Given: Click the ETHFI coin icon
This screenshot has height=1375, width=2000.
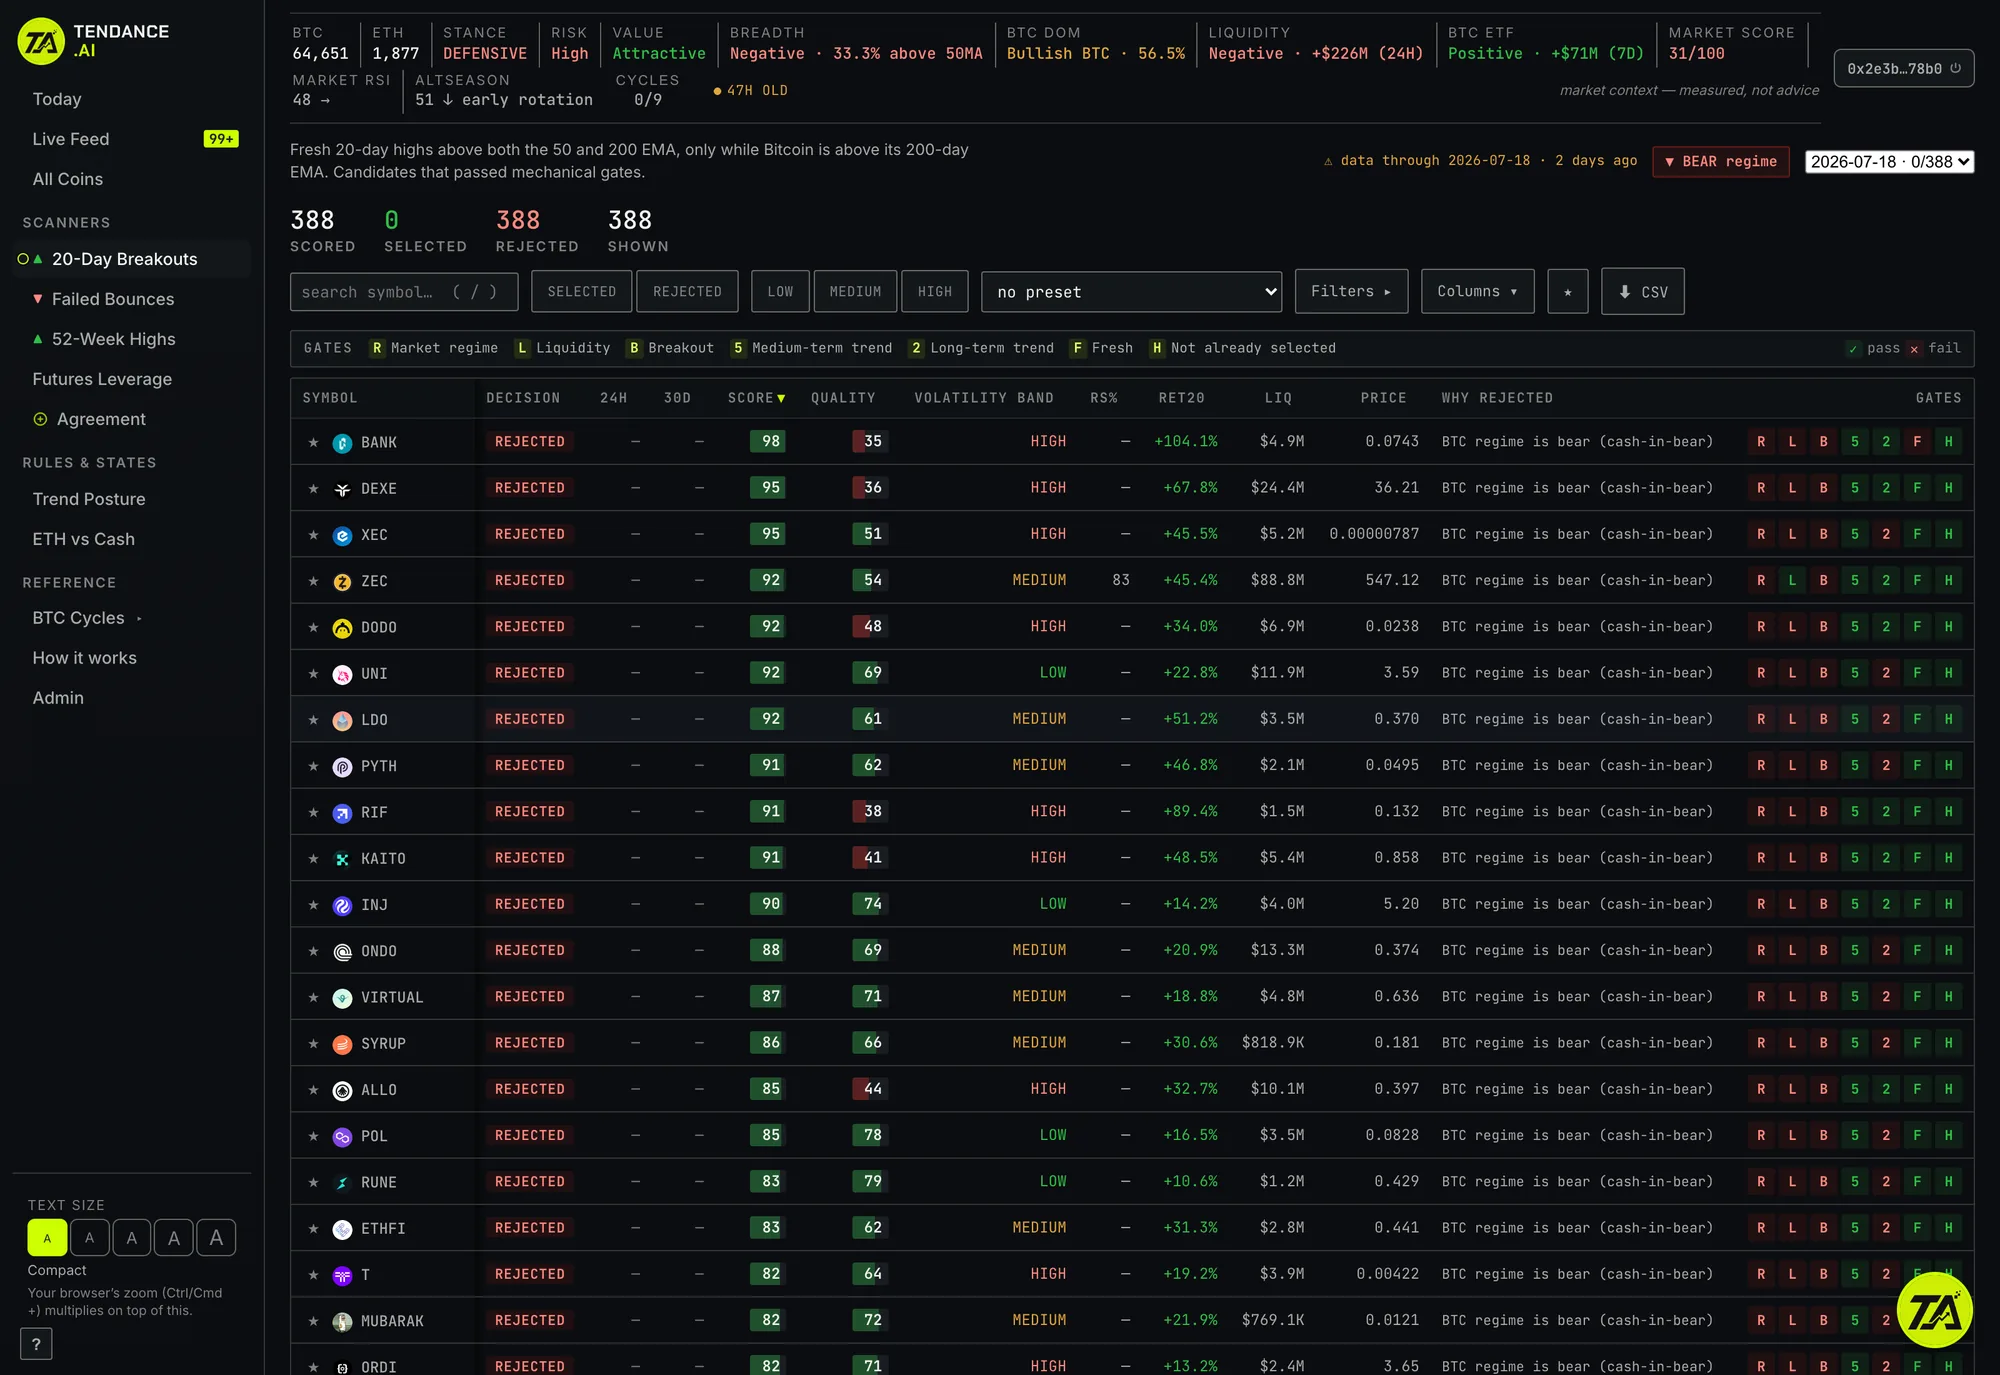Looking at the screenshot, I should [x=342, y=1229].
